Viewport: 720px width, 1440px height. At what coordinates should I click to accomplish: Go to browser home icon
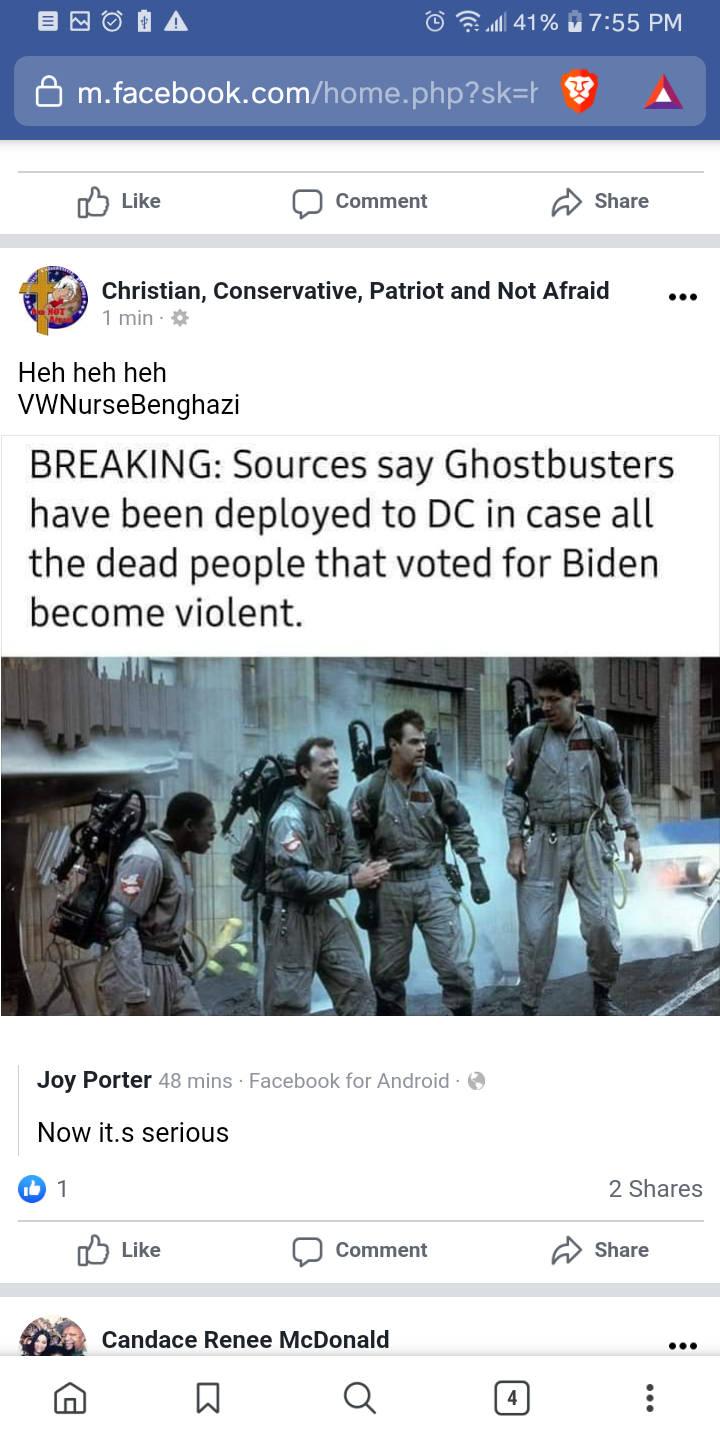coord(69,1397)
